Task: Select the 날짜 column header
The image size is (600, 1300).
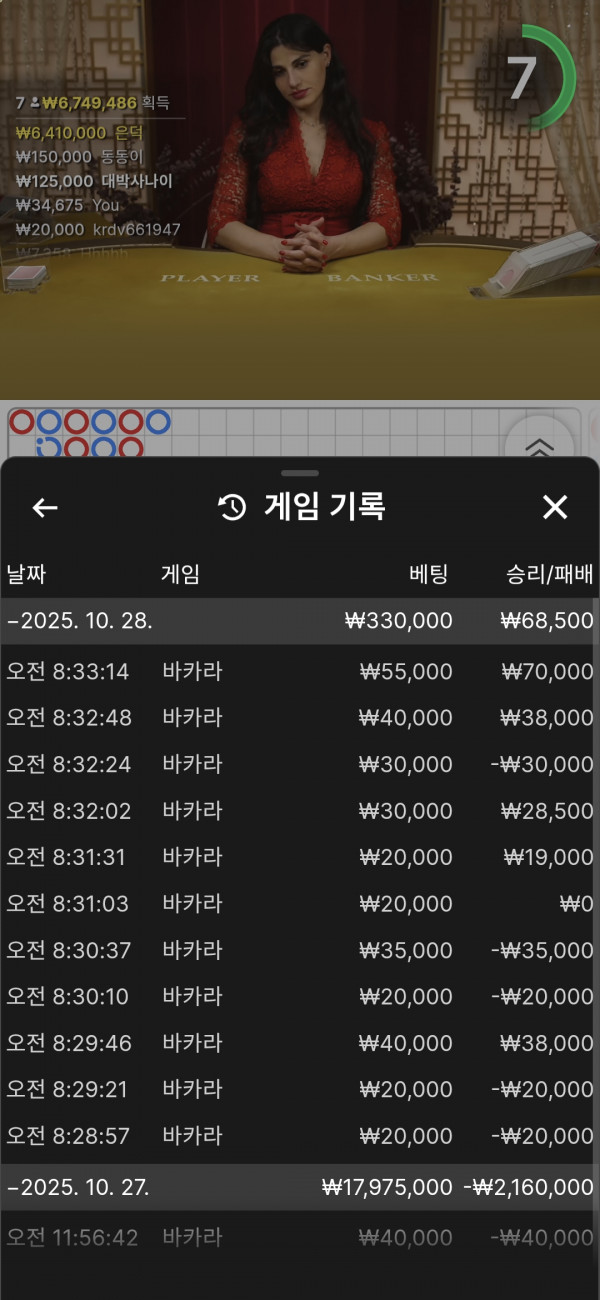Action: (26, 574)
